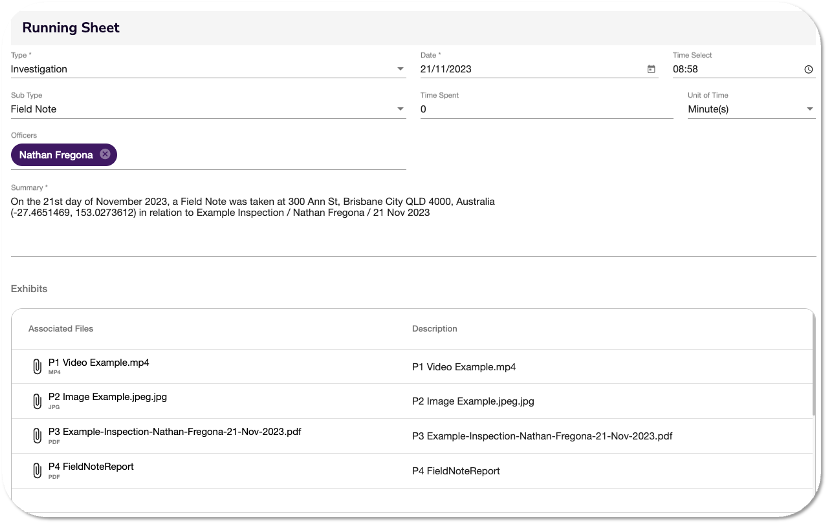Click the calendar icon in Date field
Screen dimensions: 828x524
[x=651, y=69]
